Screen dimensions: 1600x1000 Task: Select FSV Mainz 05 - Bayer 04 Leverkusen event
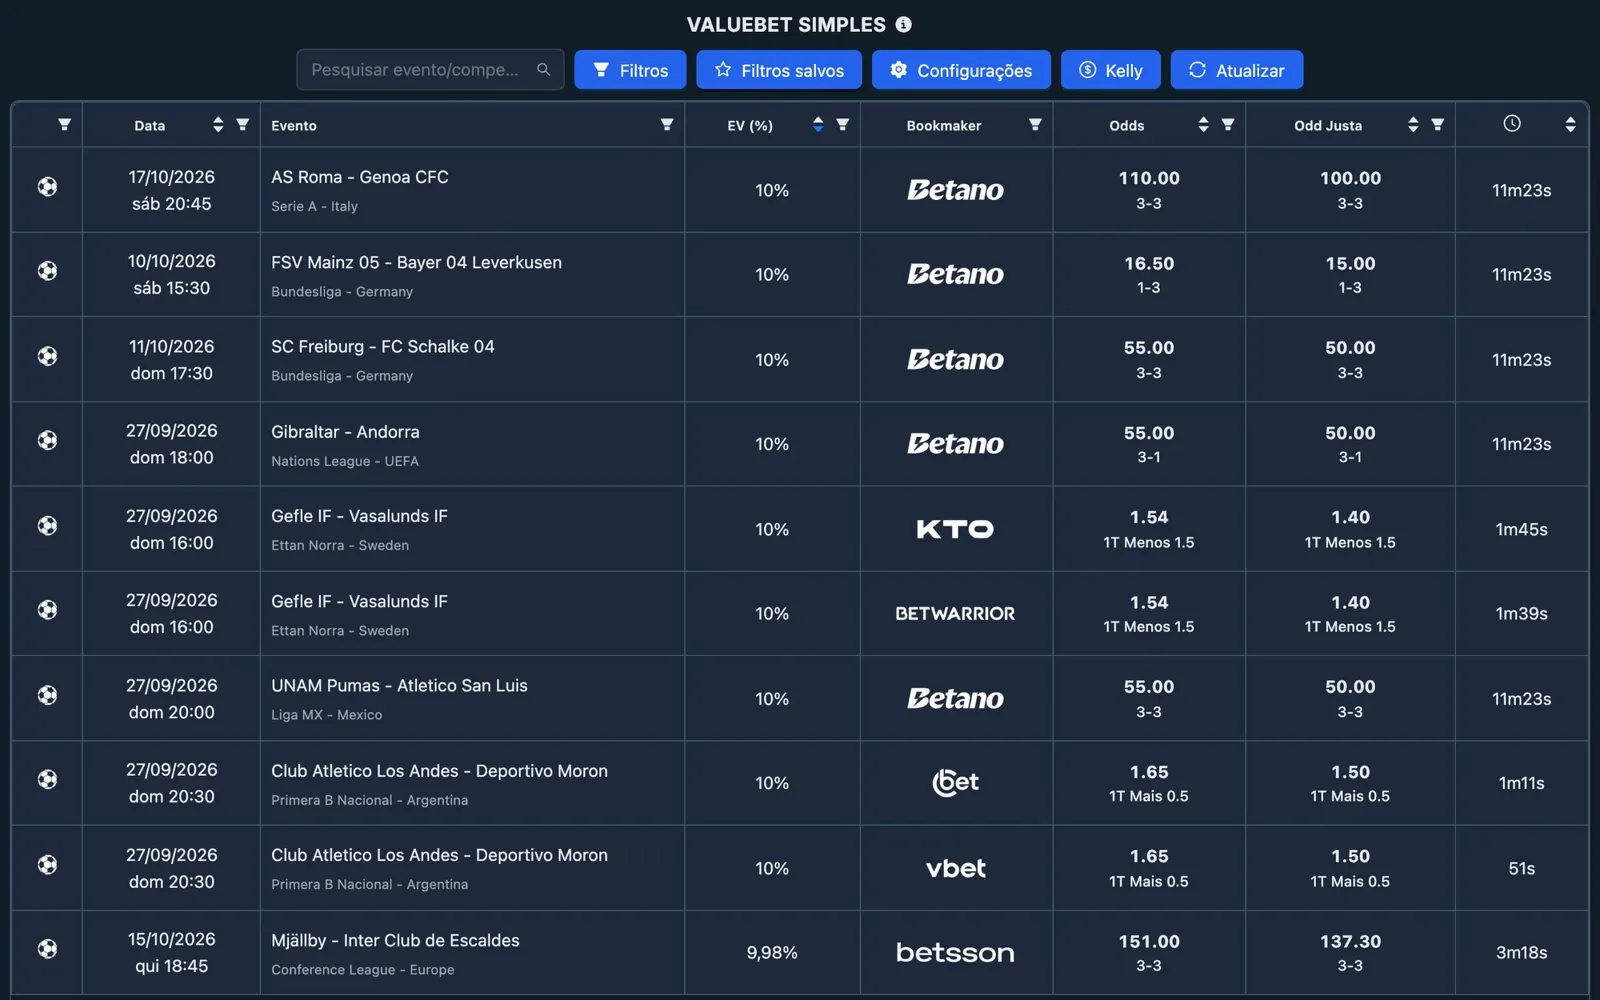[x=416, y=262]
